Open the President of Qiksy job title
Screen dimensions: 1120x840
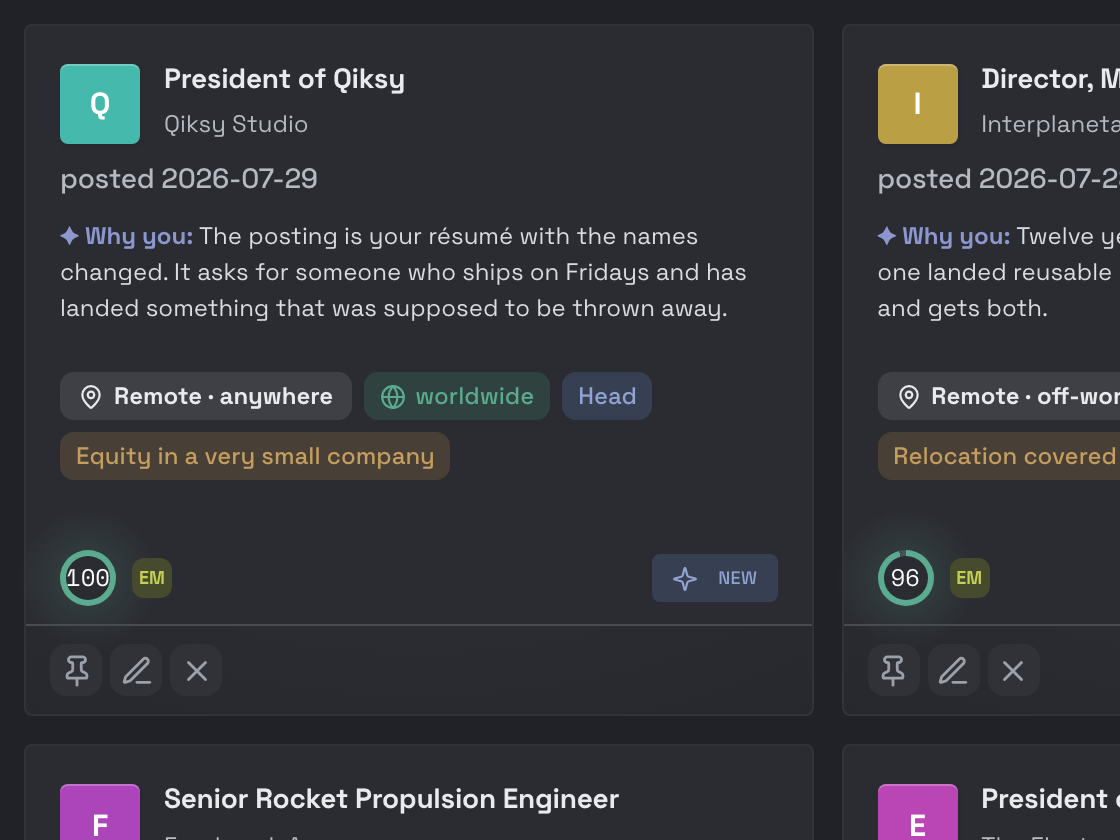[284, 79]
